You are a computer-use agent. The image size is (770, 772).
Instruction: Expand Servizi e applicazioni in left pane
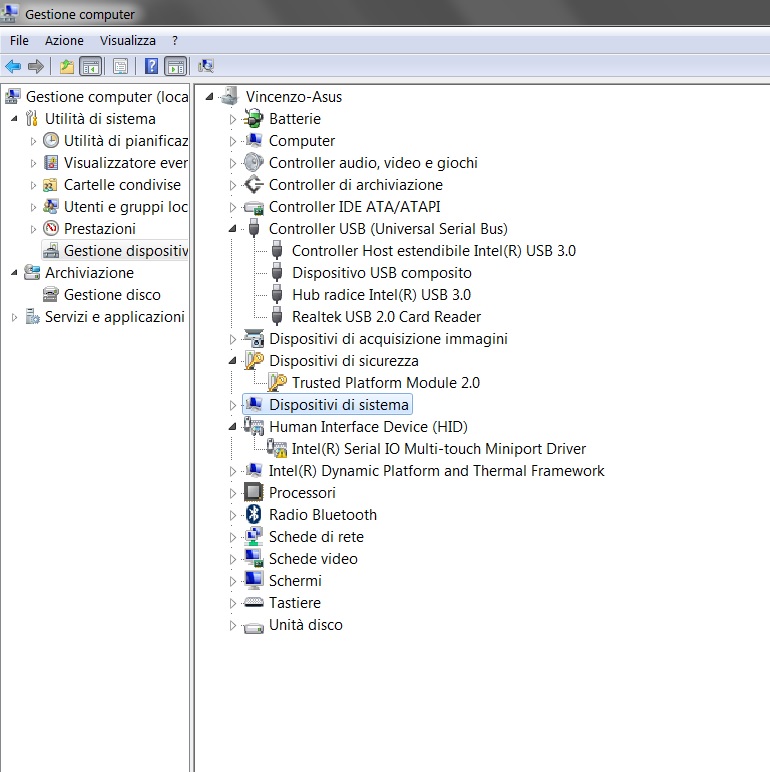14,317
